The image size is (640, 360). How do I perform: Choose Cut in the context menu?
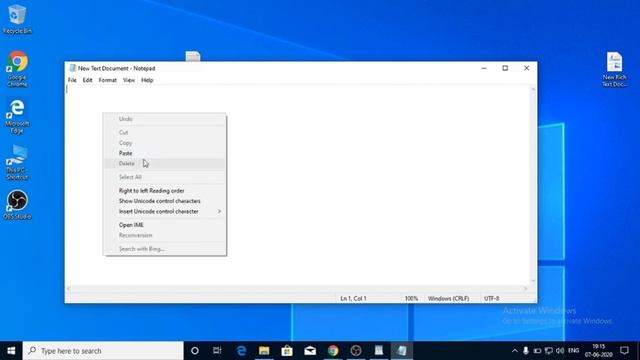[x=164, y=132]
